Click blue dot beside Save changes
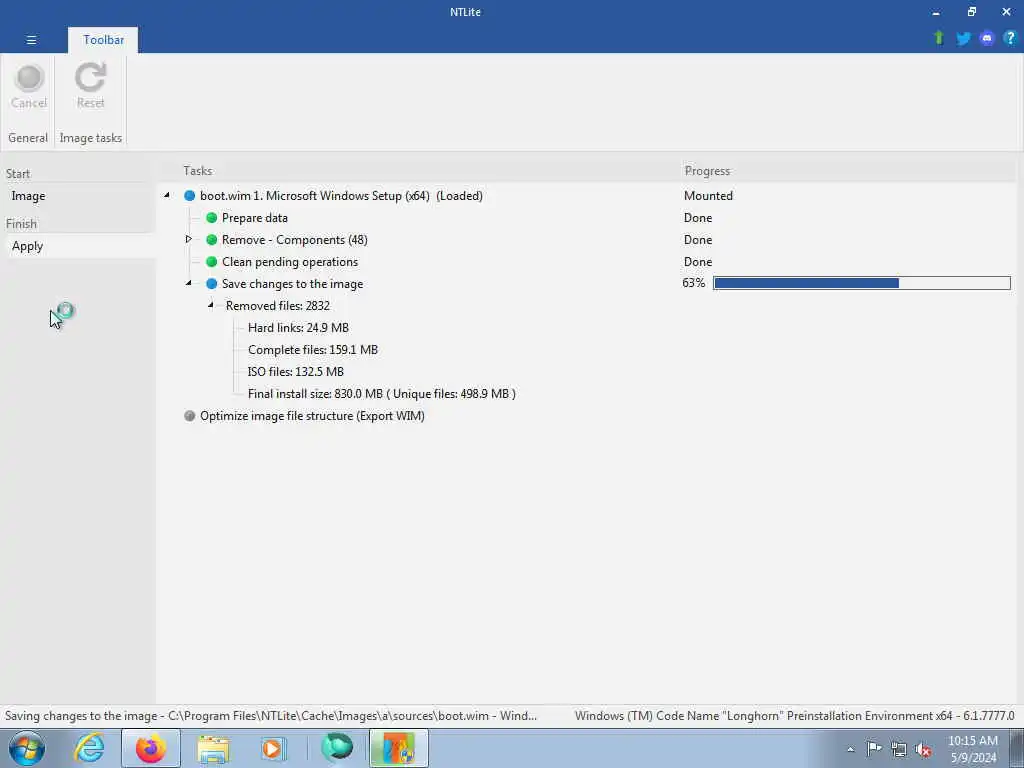1024x768 pixels. click(212, 284)
